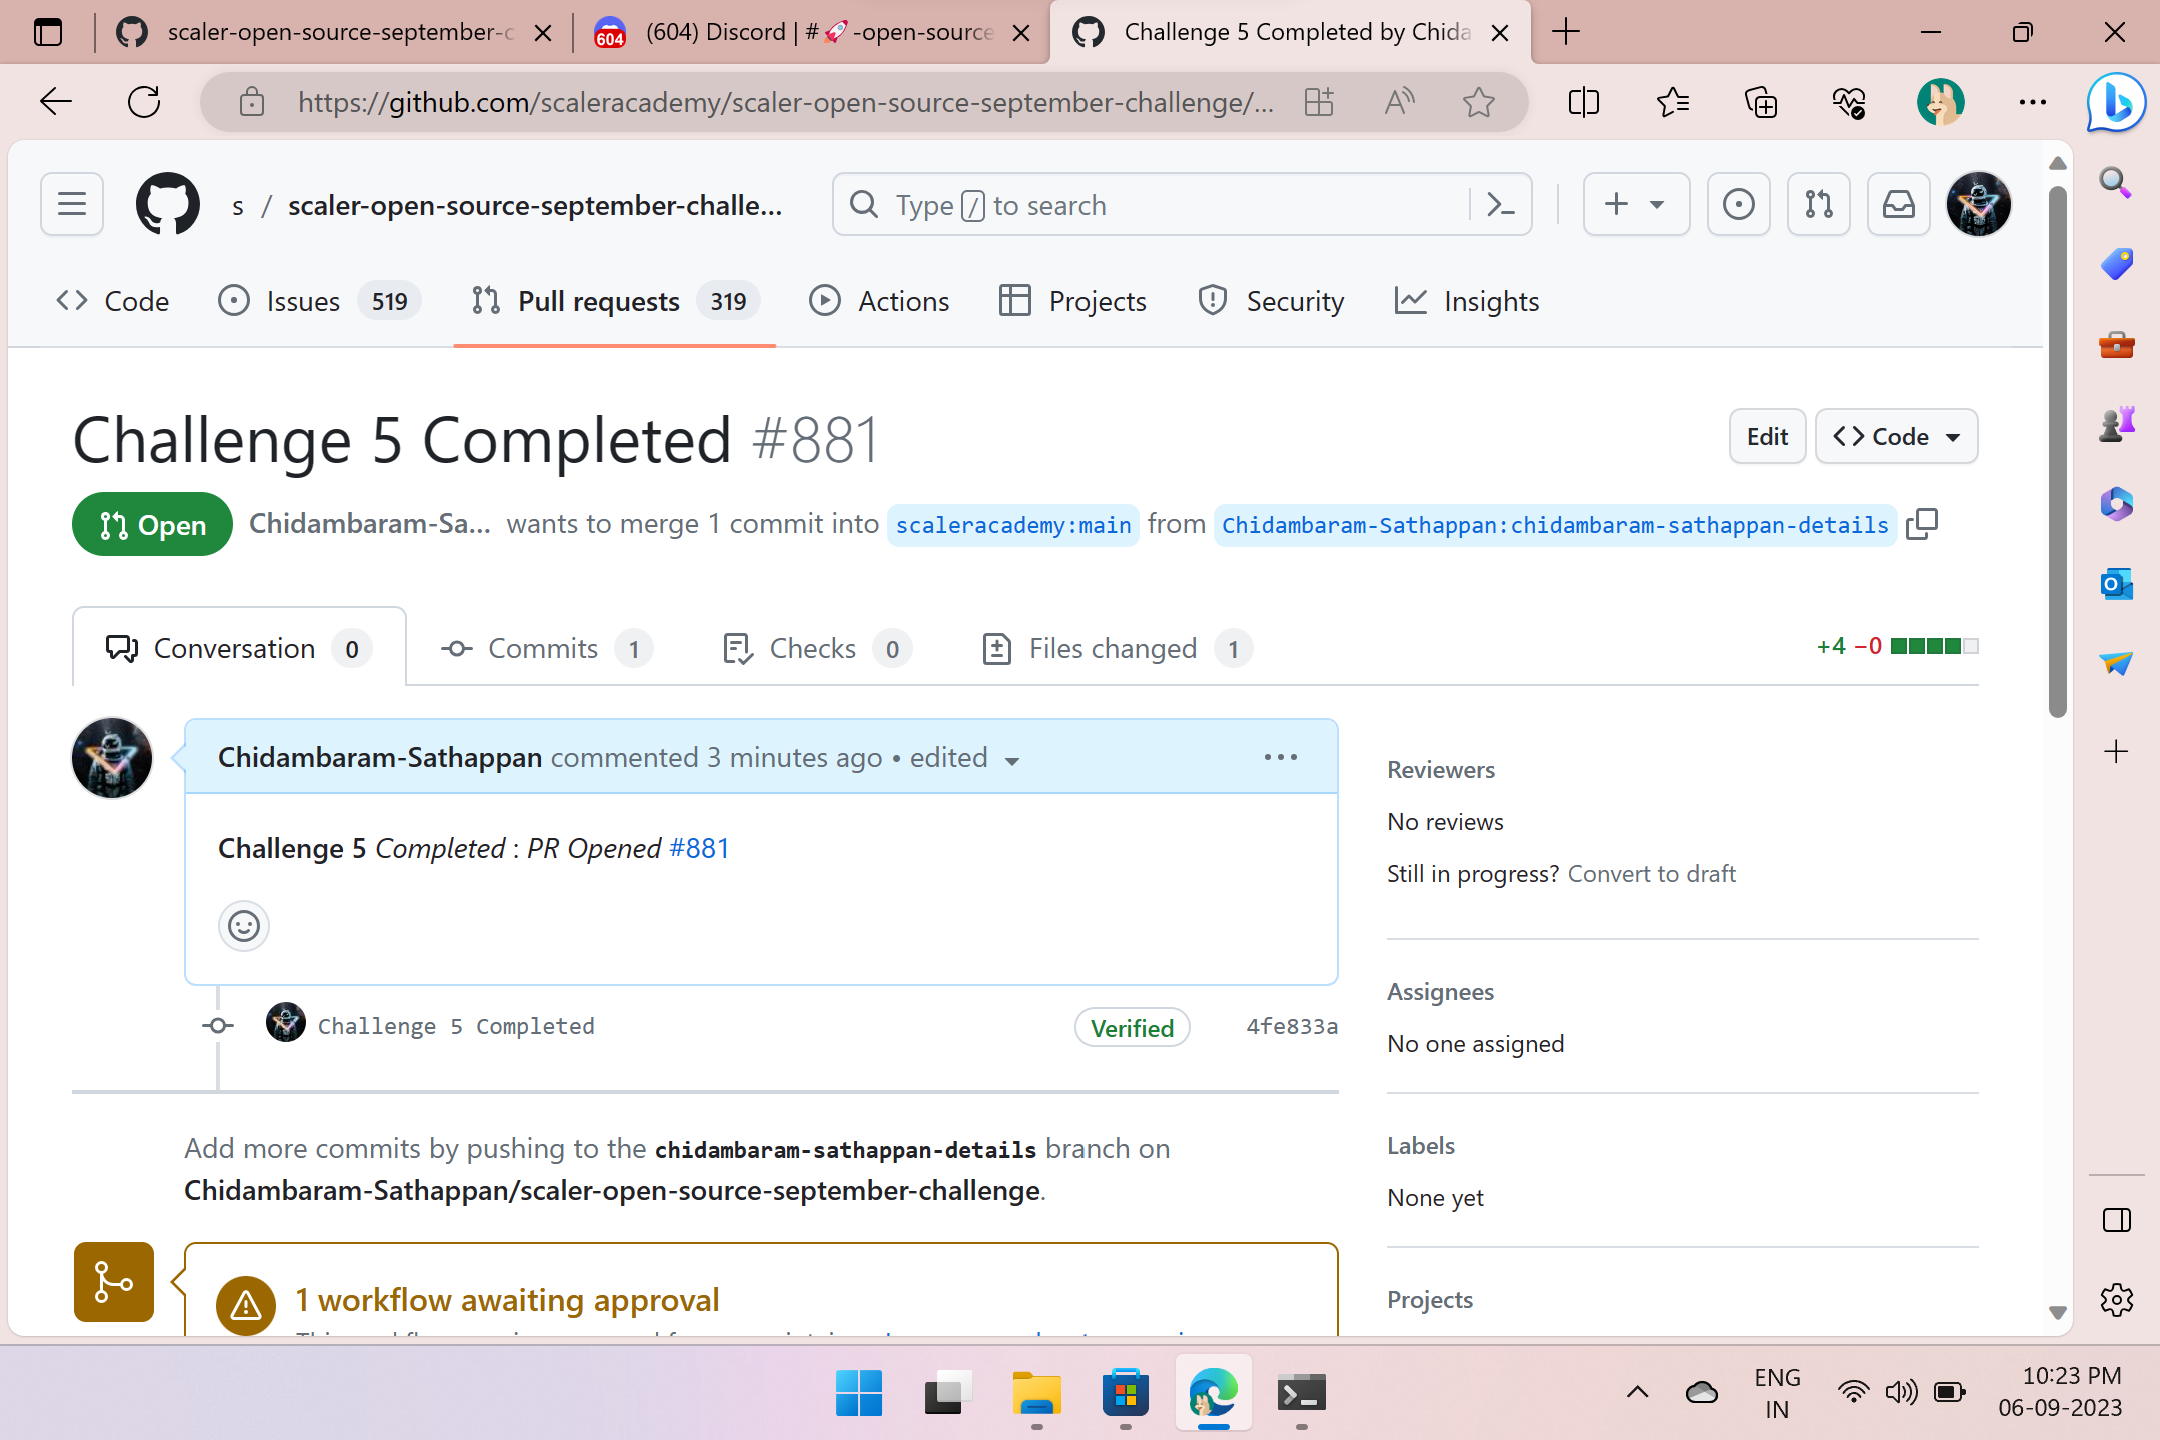
Task: Click inside the GitHub search field
Action: [x=1150, y=204]
